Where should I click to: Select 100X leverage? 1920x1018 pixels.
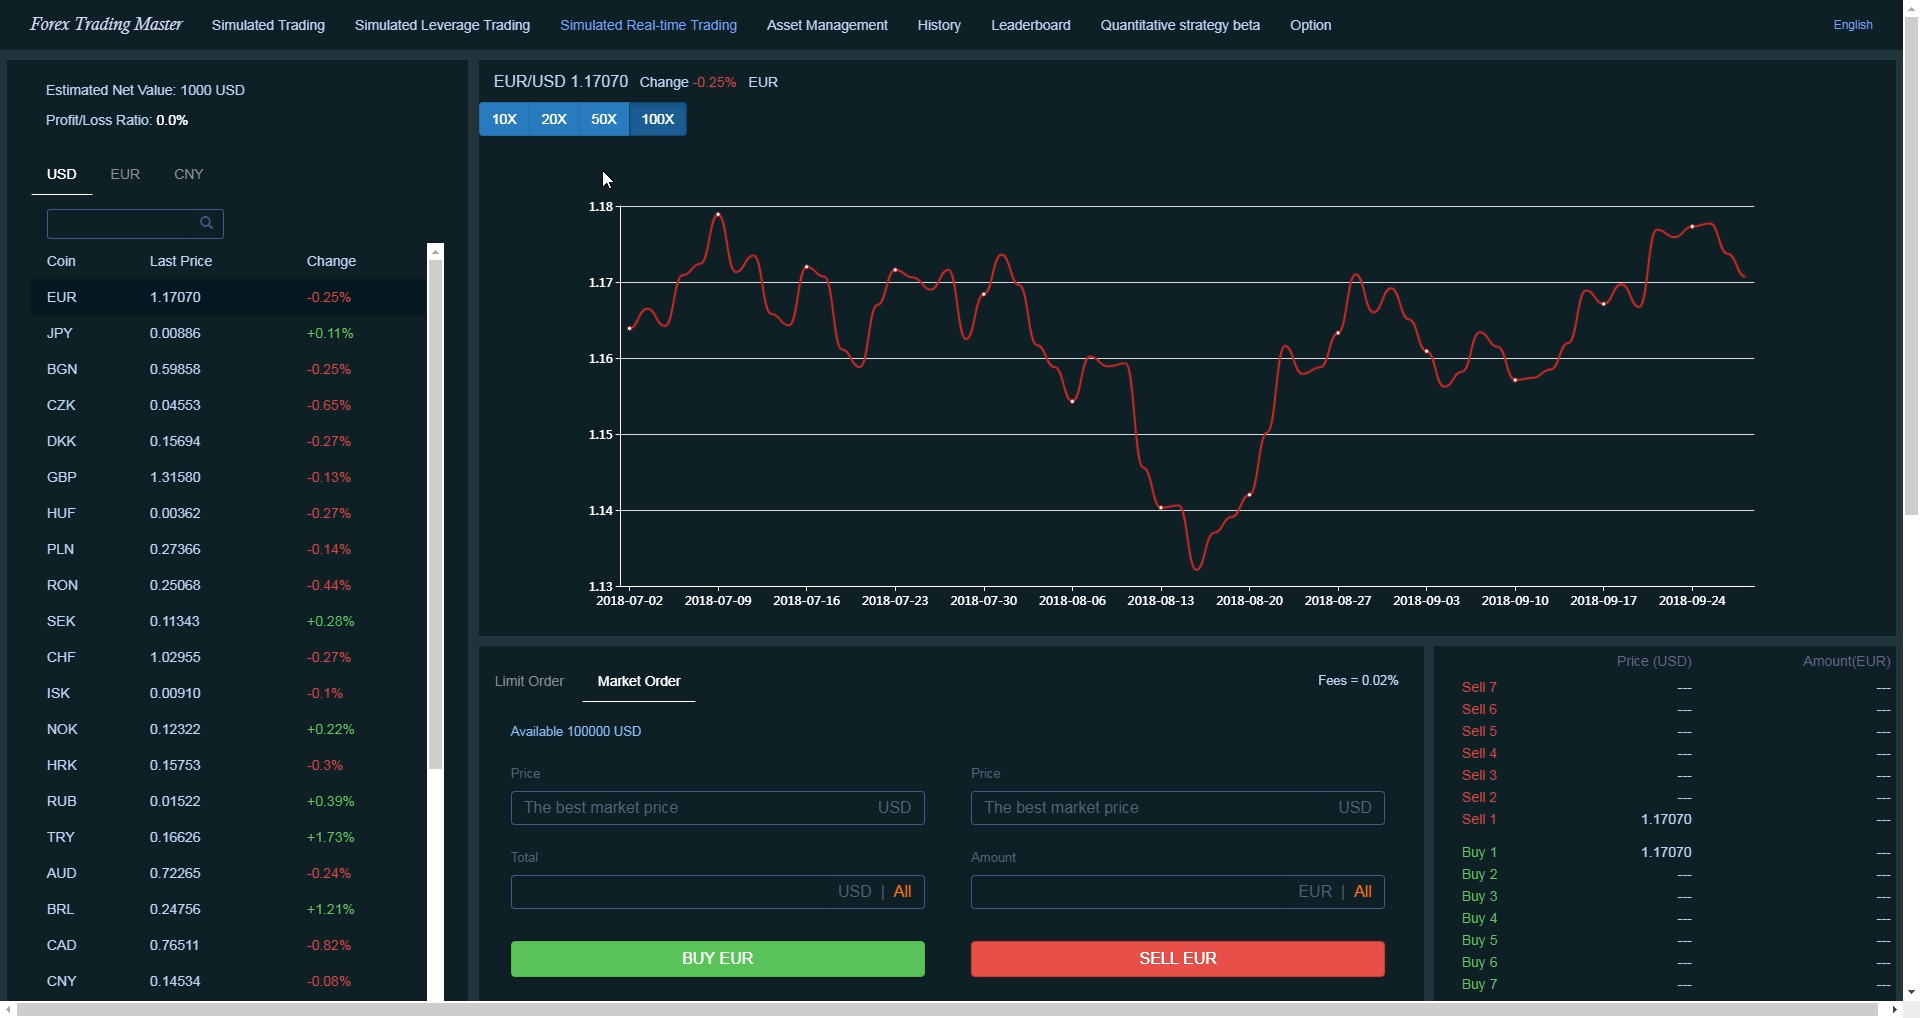pos(657,119)
